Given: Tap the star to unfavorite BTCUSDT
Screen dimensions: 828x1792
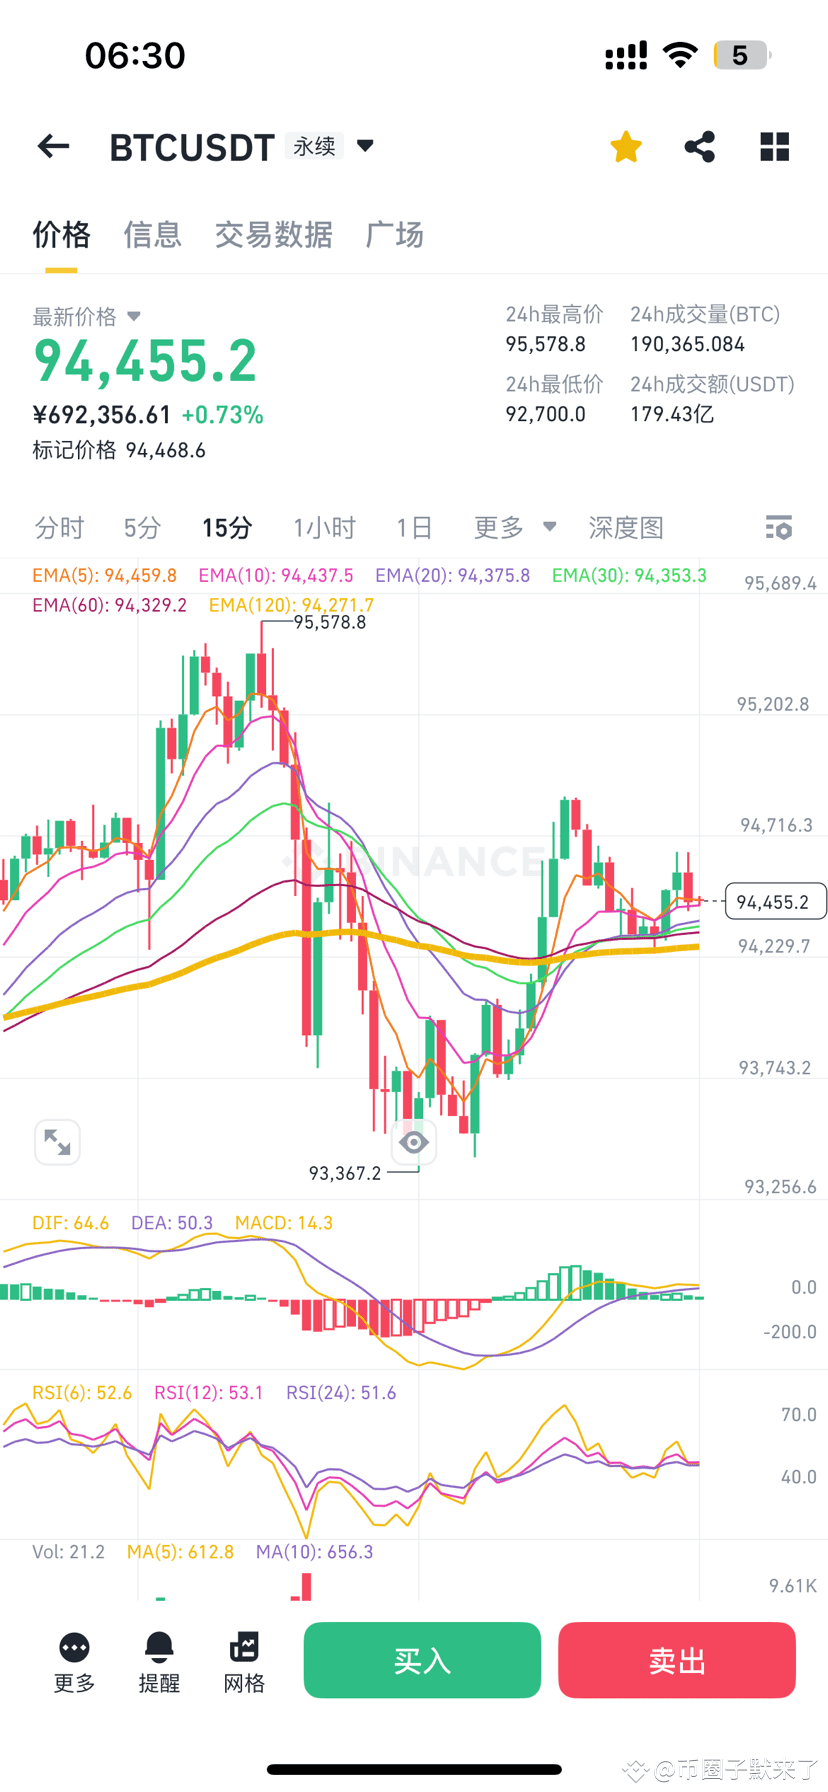Looking at the screenshot, I should [625, 146].
